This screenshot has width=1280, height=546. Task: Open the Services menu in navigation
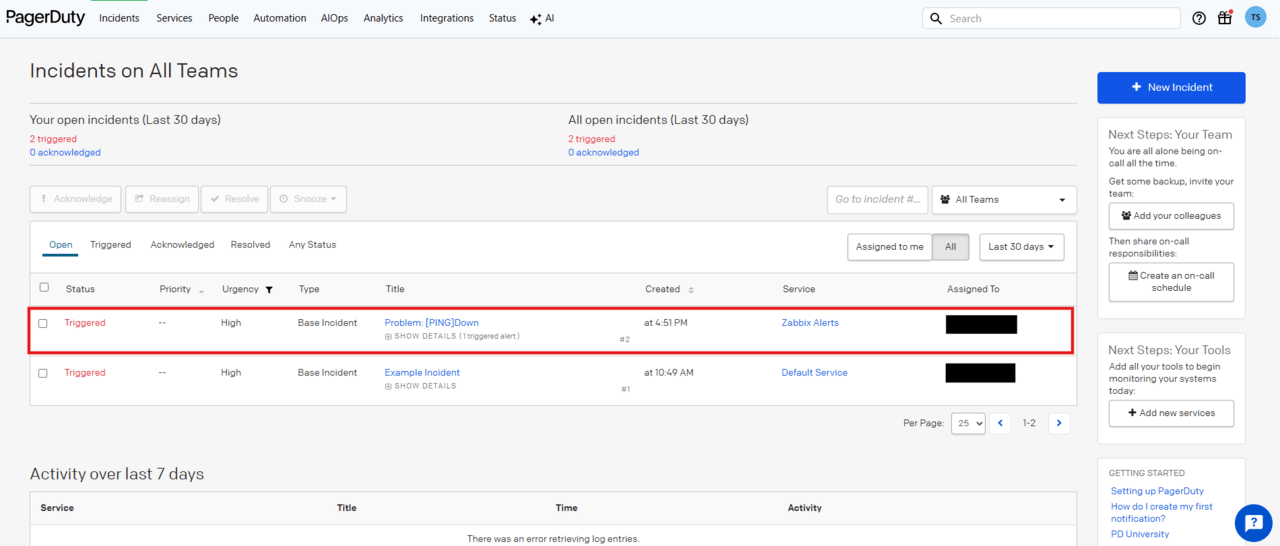click(x=174, y=18)
